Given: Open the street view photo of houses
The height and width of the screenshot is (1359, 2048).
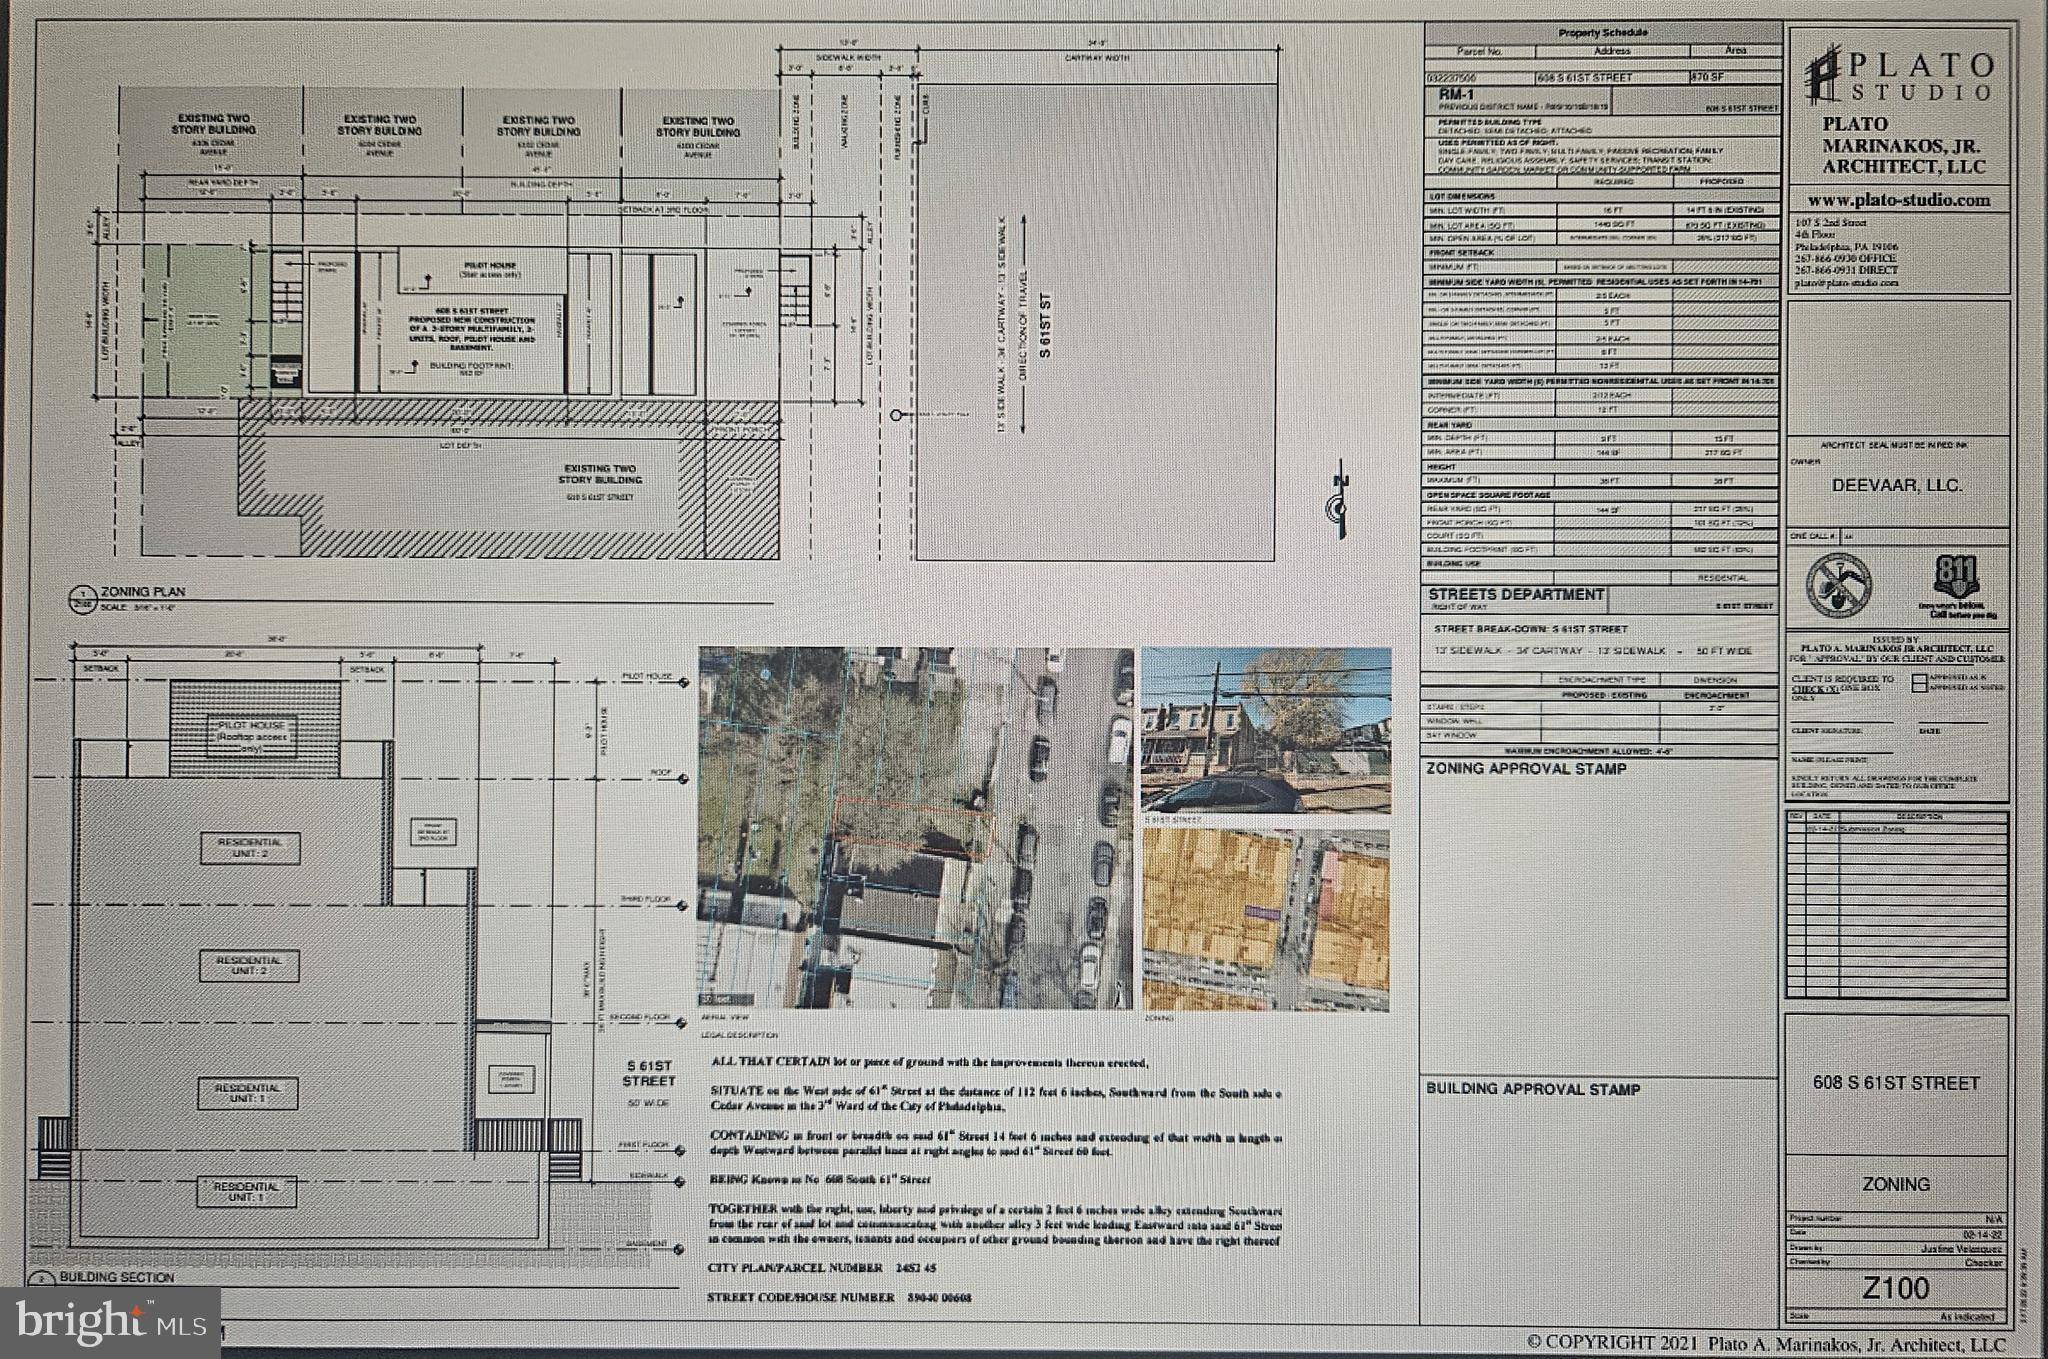Looking at the screenshot, I should [x=1265, y=729].
